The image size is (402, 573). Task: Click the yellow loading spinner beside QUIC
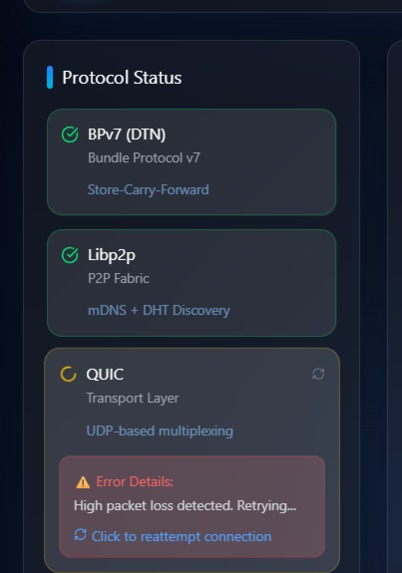(68, 374)
